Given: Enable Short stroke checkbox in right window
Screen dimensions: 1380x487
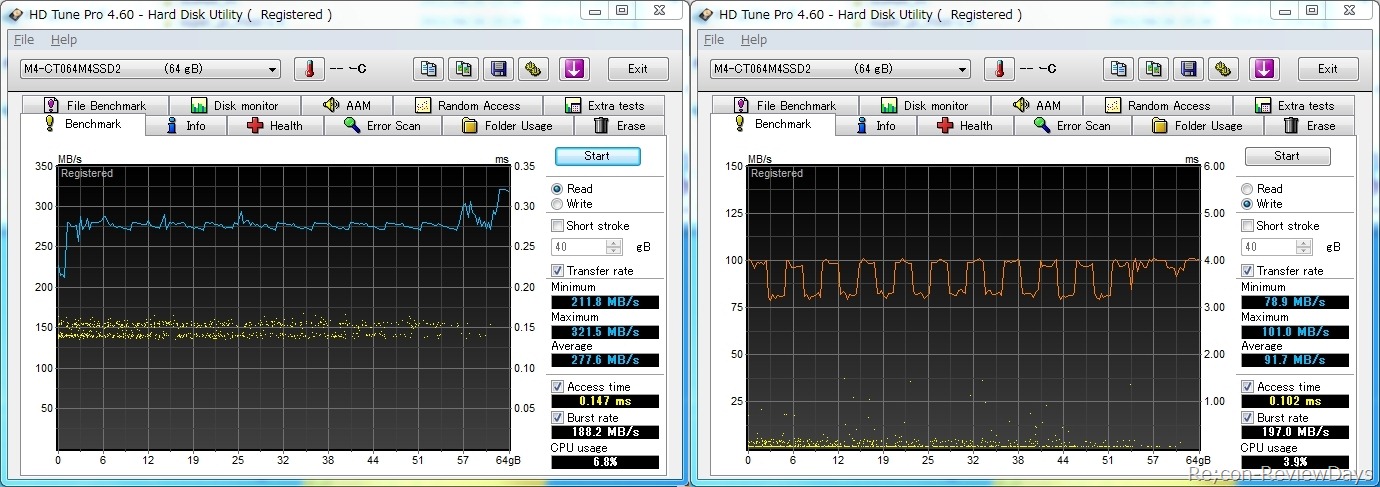Looking at the screenshot, I should tap(1248, 226).
